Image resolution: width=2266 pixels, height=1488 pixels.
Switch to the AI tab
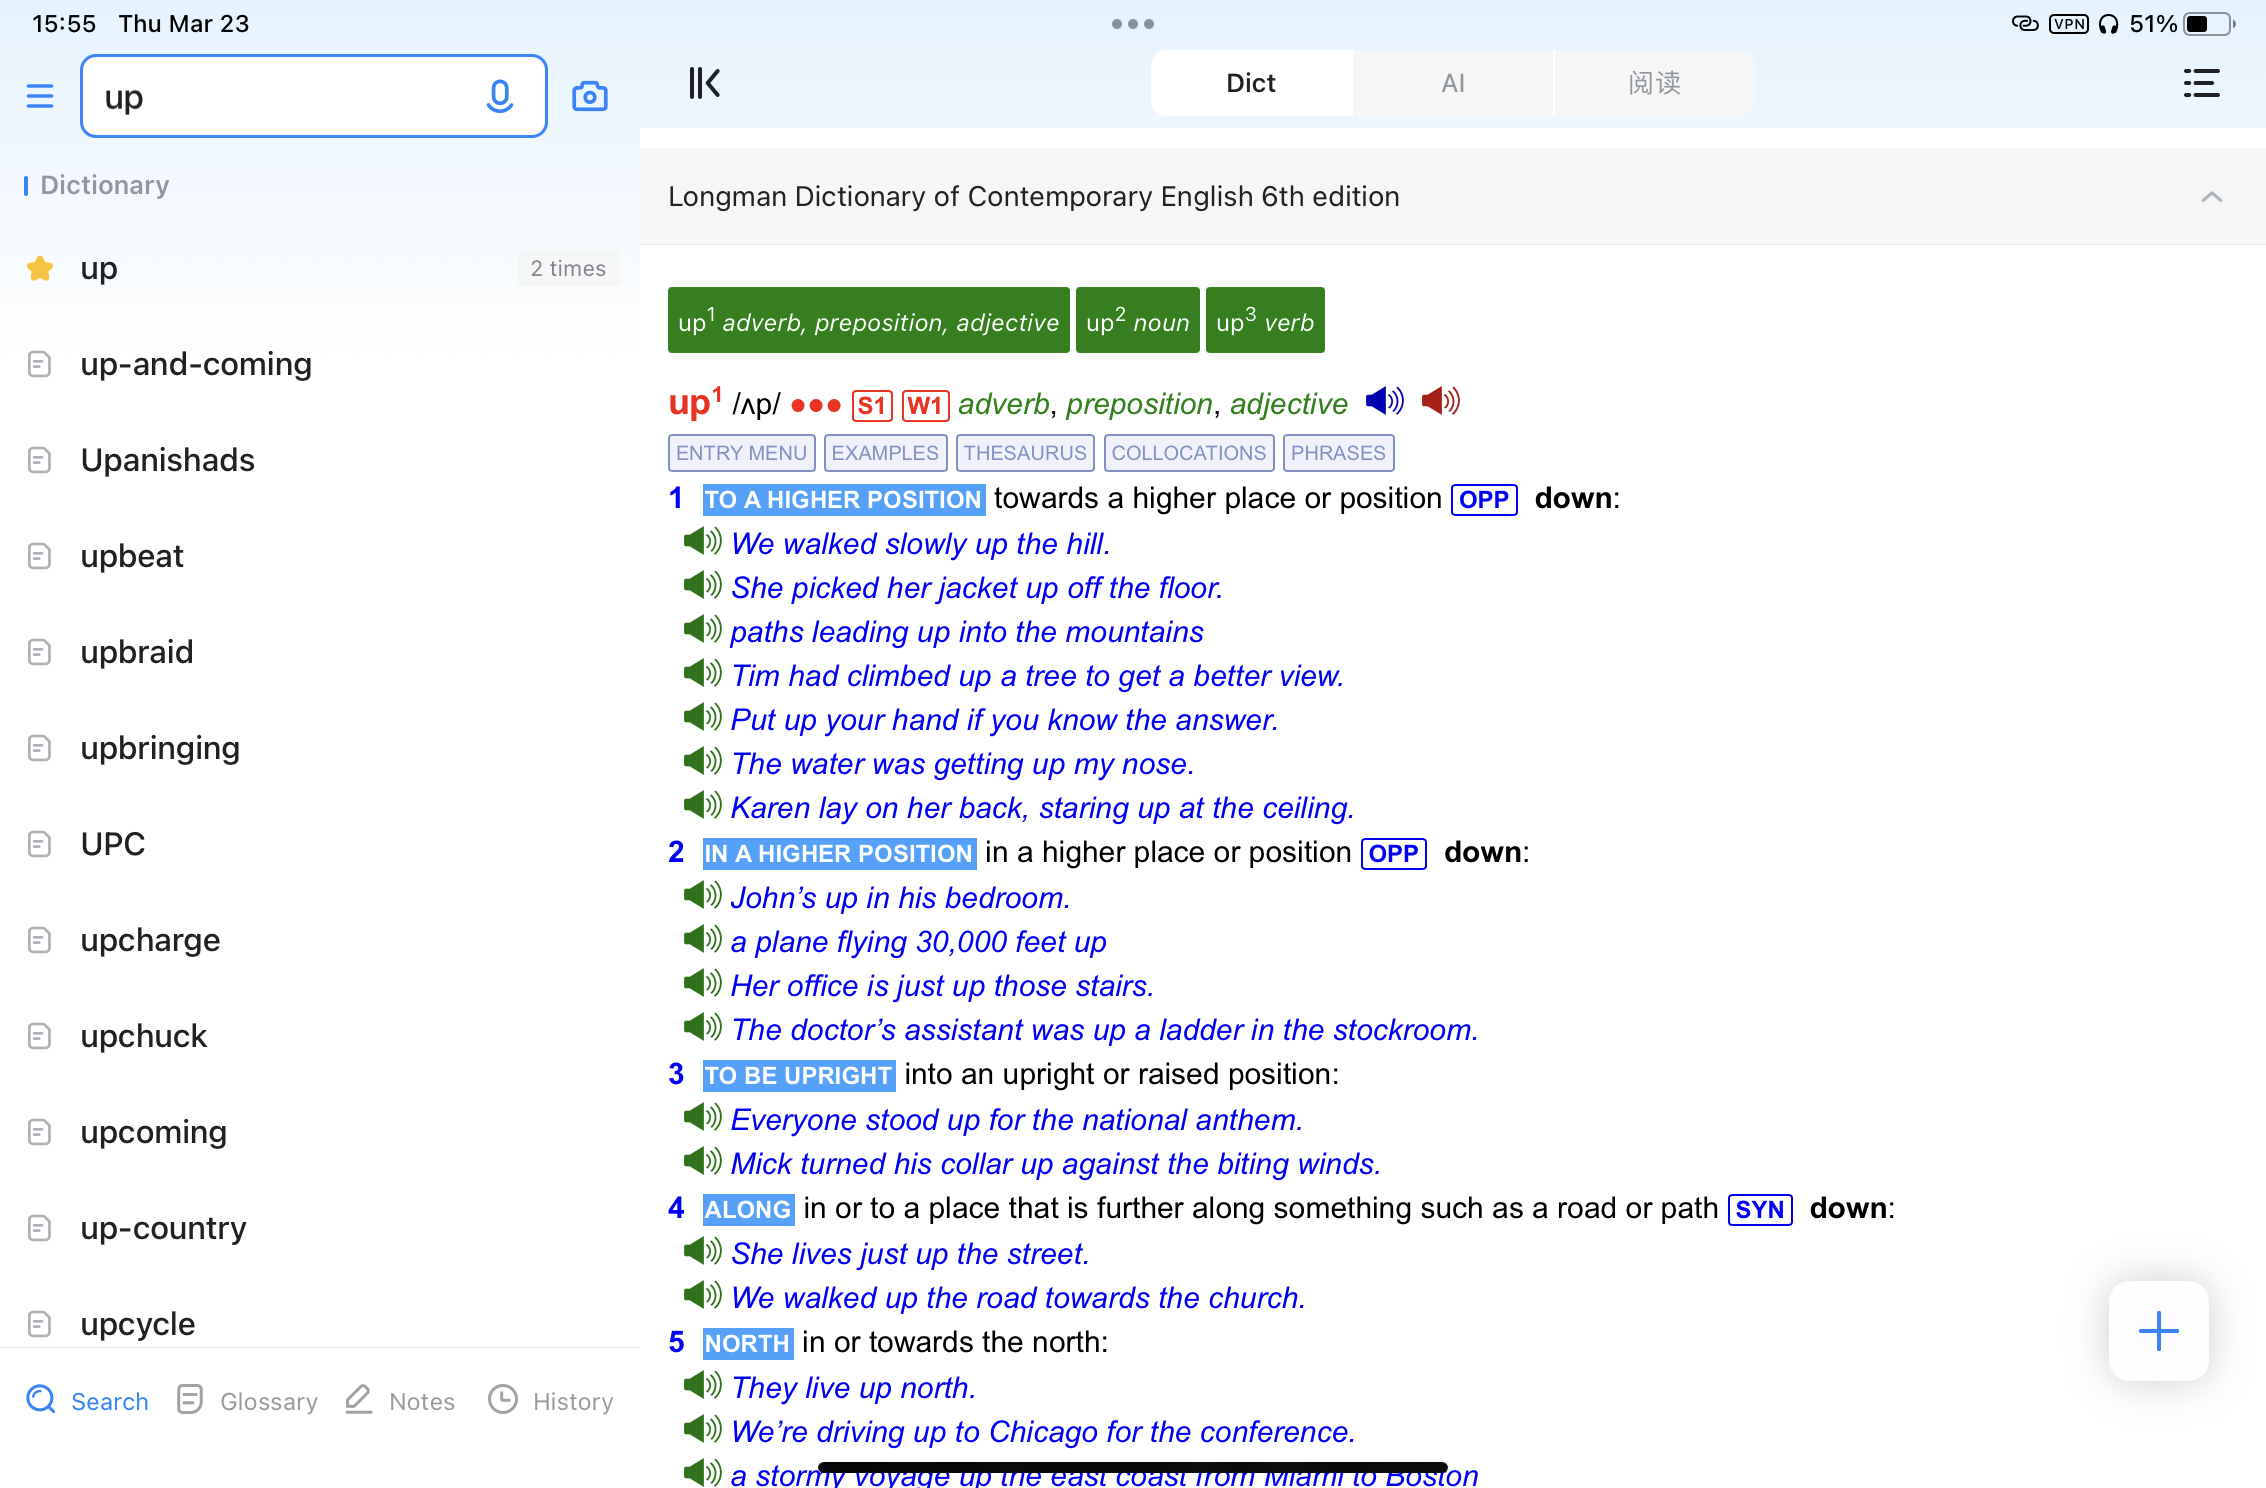1452,83
